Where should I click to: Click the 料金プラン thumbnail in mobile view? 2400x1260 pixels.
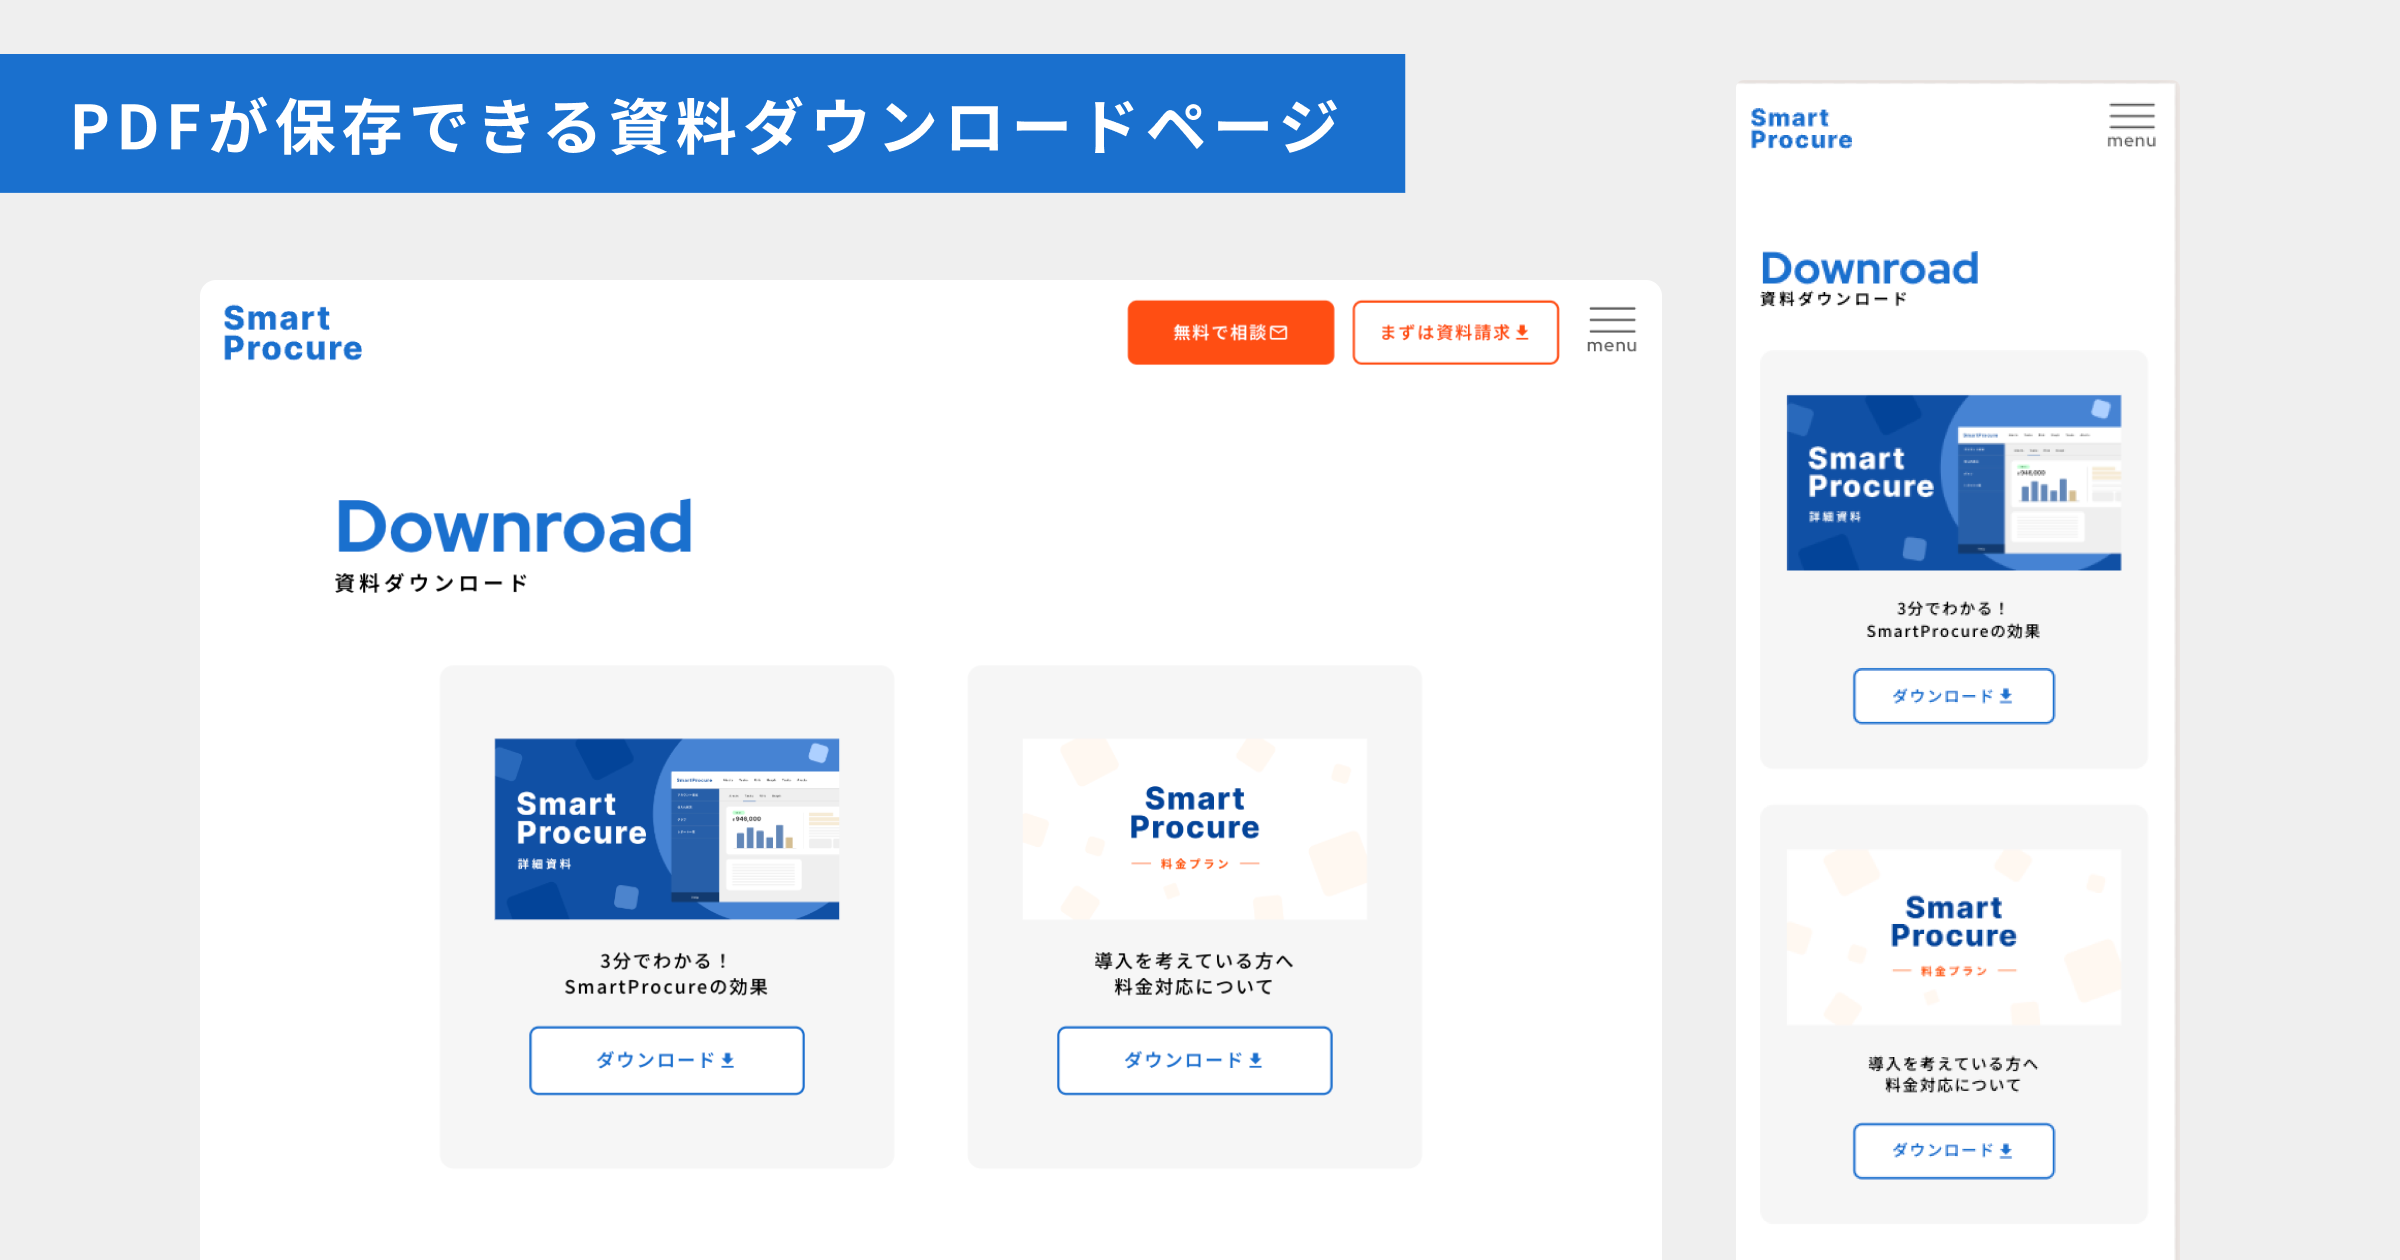click(1954, 937)
